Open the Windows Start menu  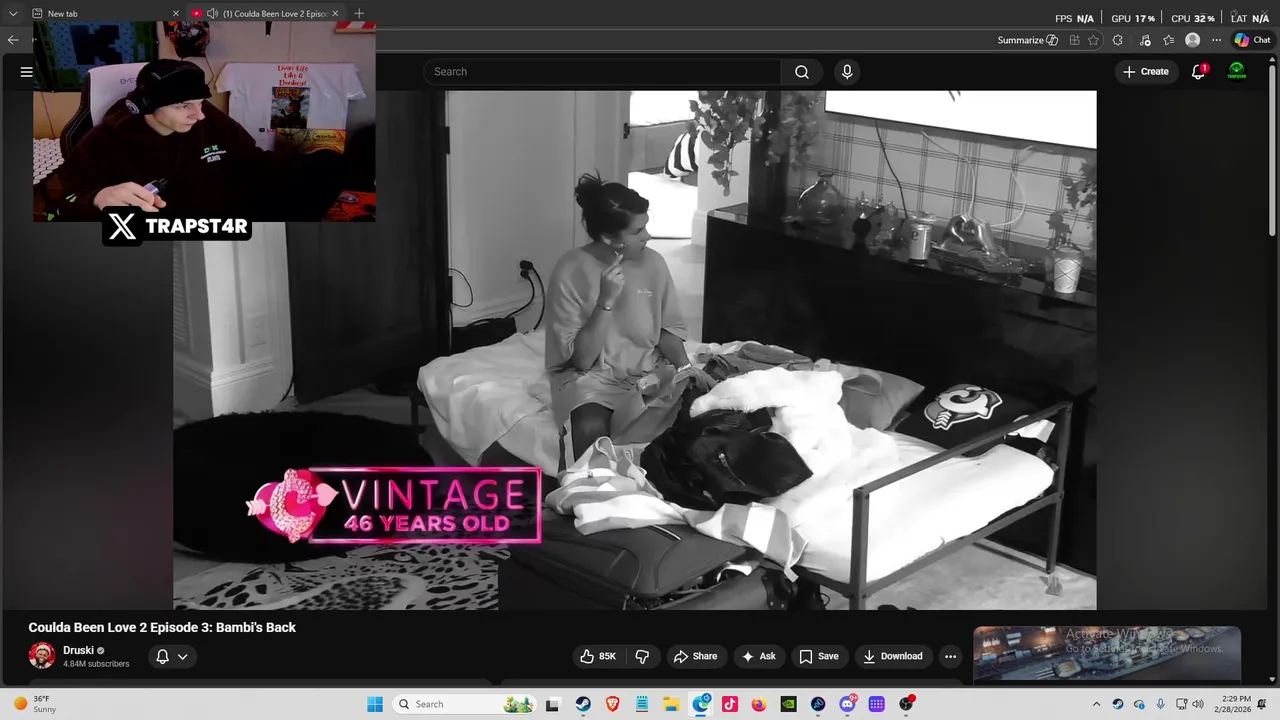click(x=375, y=704)
